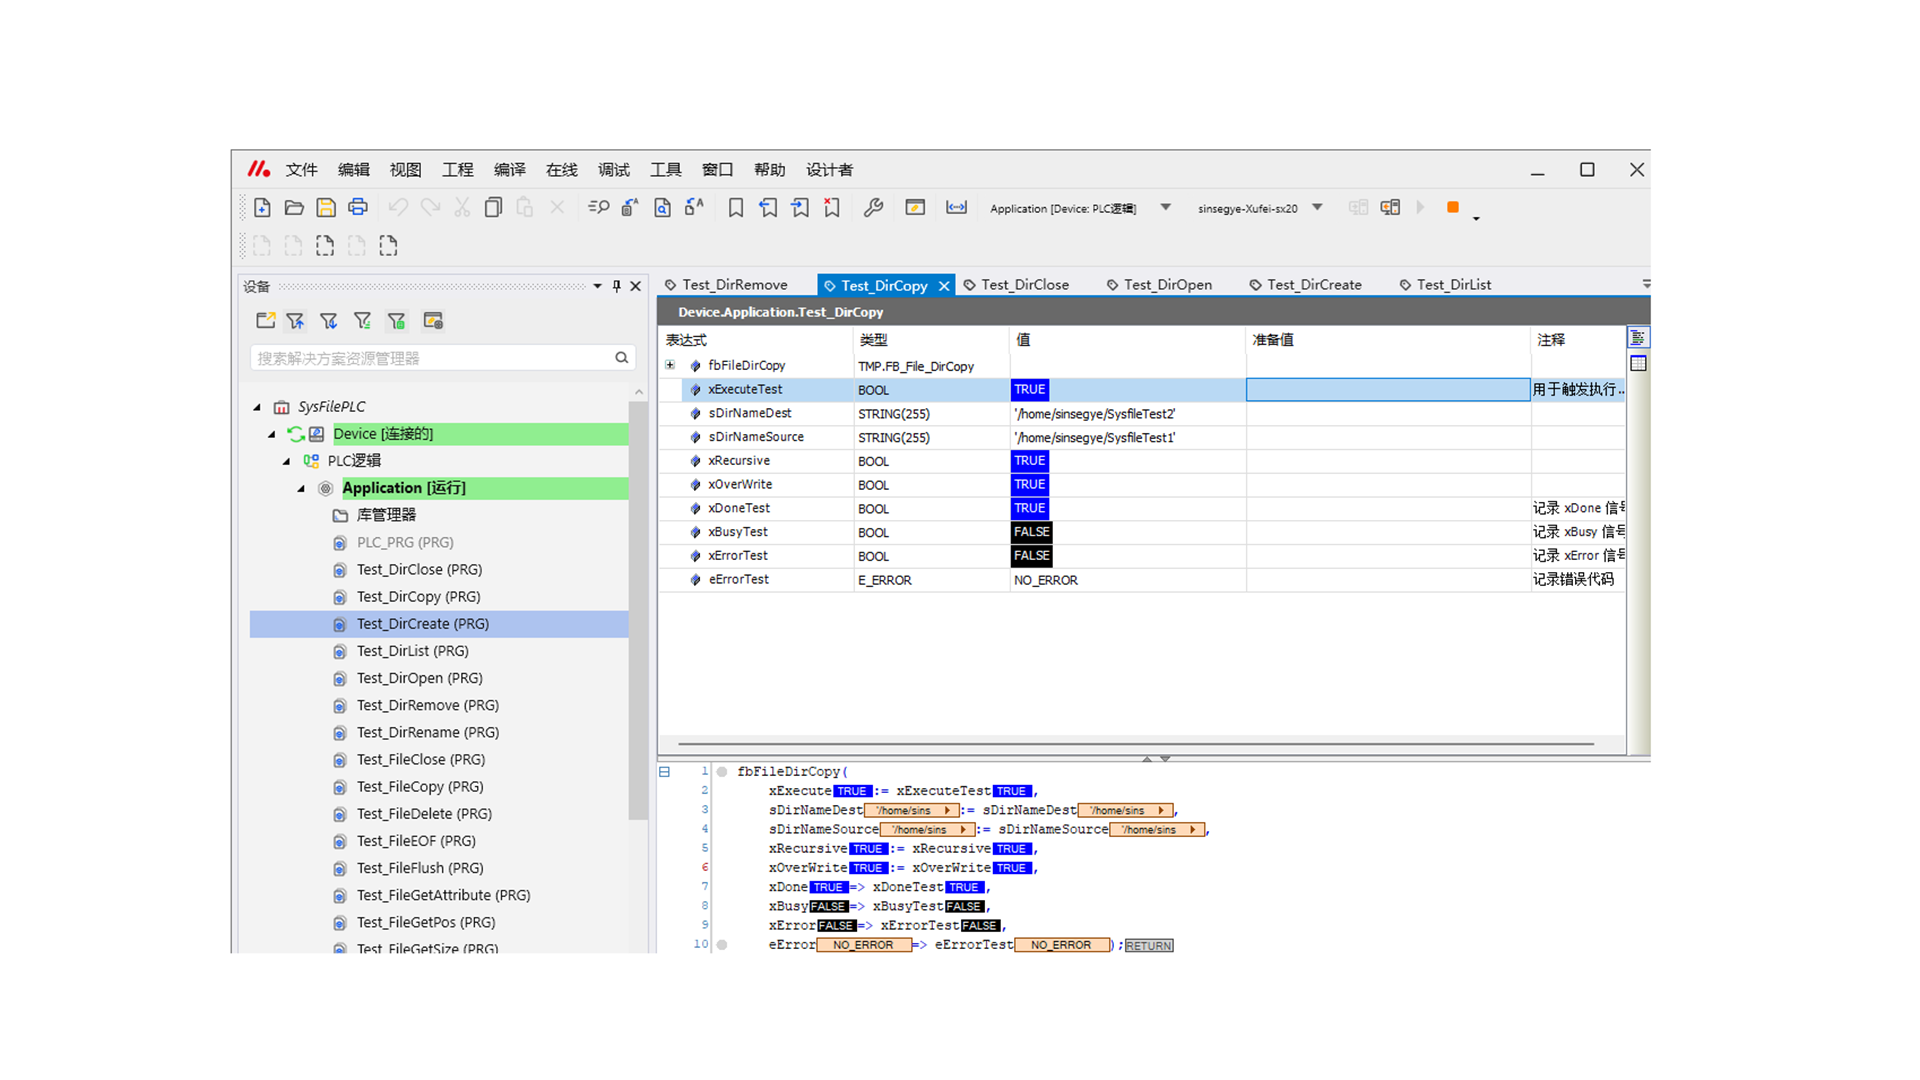Viewport: 1920px width, 1080px height.
Task: Go to next bookmark icon
Action: [800, 207]
